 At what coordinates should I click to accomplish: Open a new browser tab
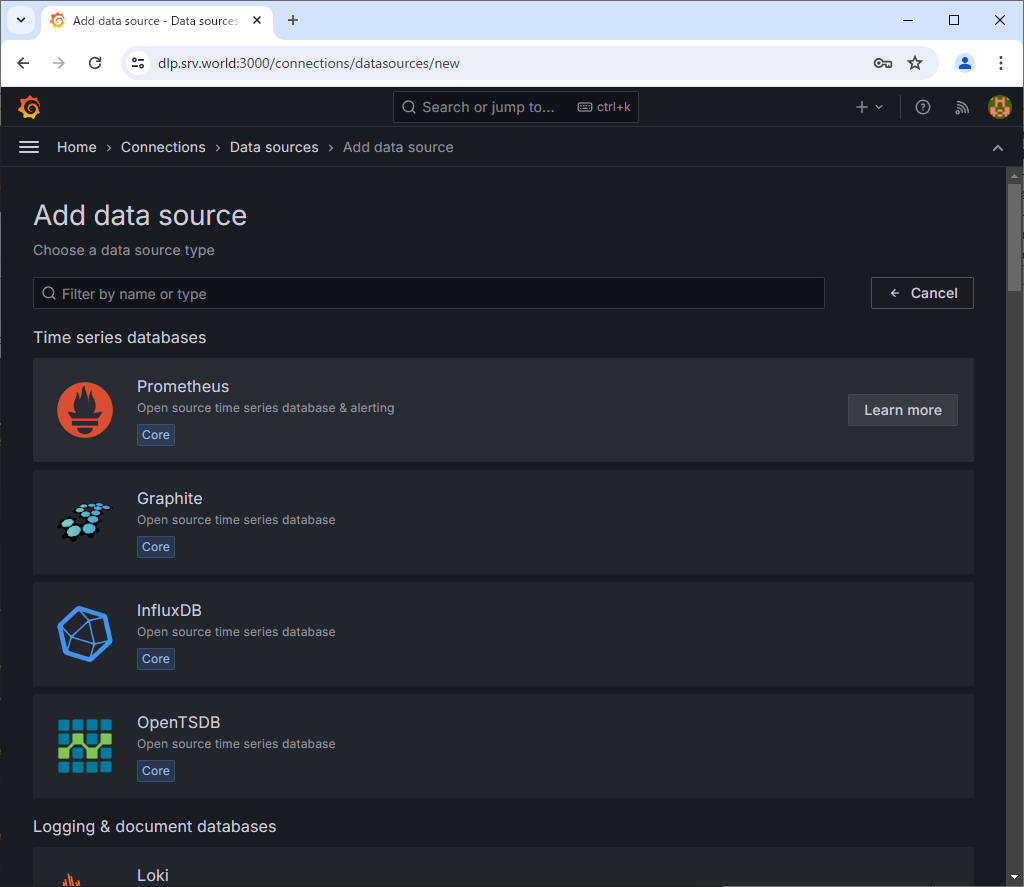293,20
